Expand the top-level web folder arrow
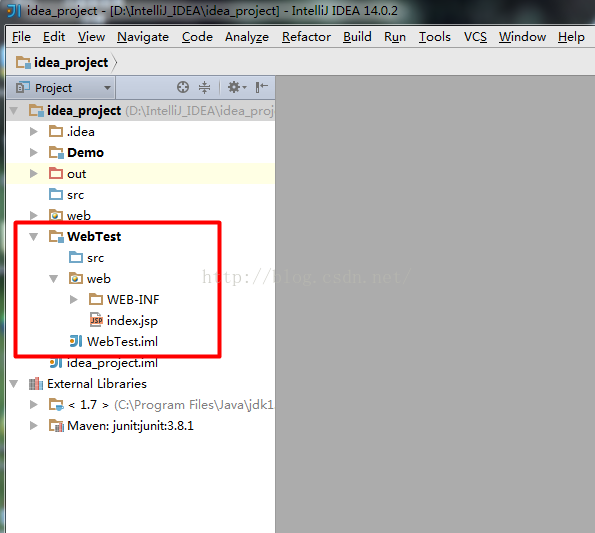The width and height of the screenshot is (595, 533). tap(34, 215)
